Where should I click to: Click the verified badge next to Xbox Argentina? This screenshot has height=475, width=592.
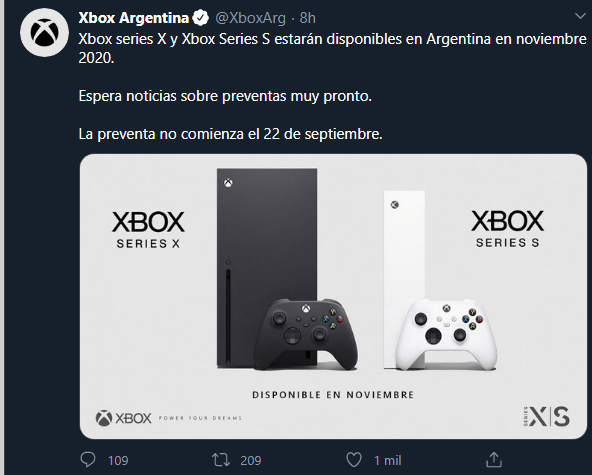click(x=200, y=18)
